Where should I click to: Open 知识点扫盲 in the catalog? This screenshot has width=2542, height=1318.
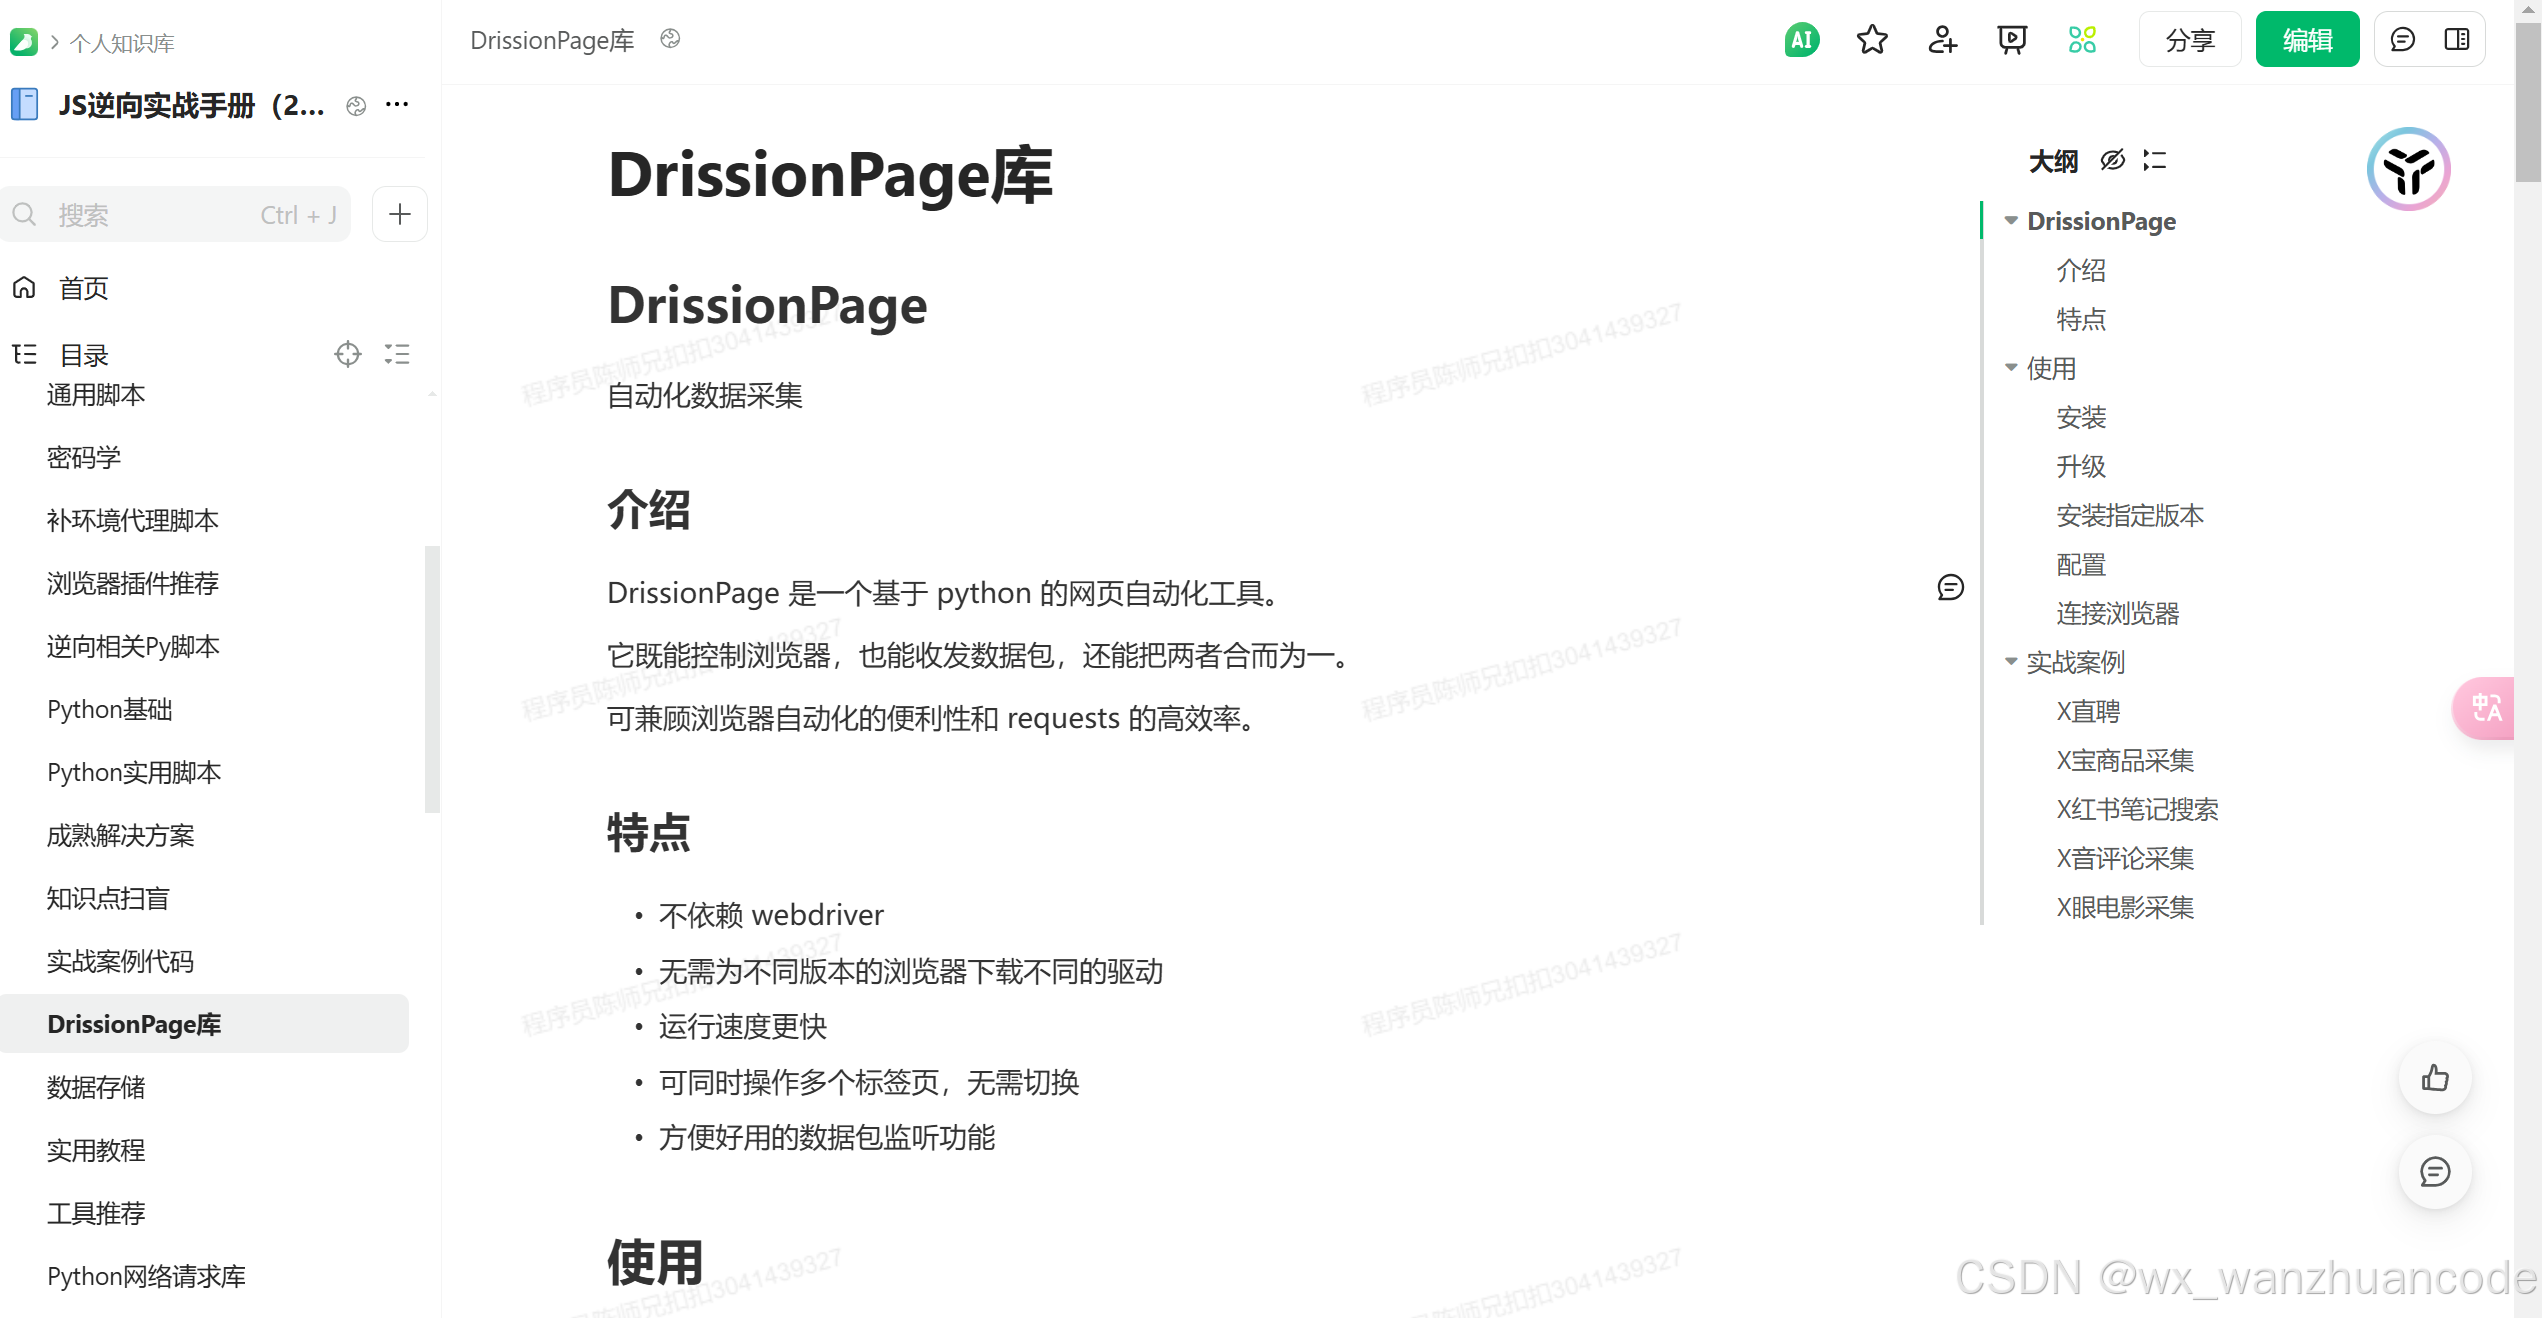(108, 898)
